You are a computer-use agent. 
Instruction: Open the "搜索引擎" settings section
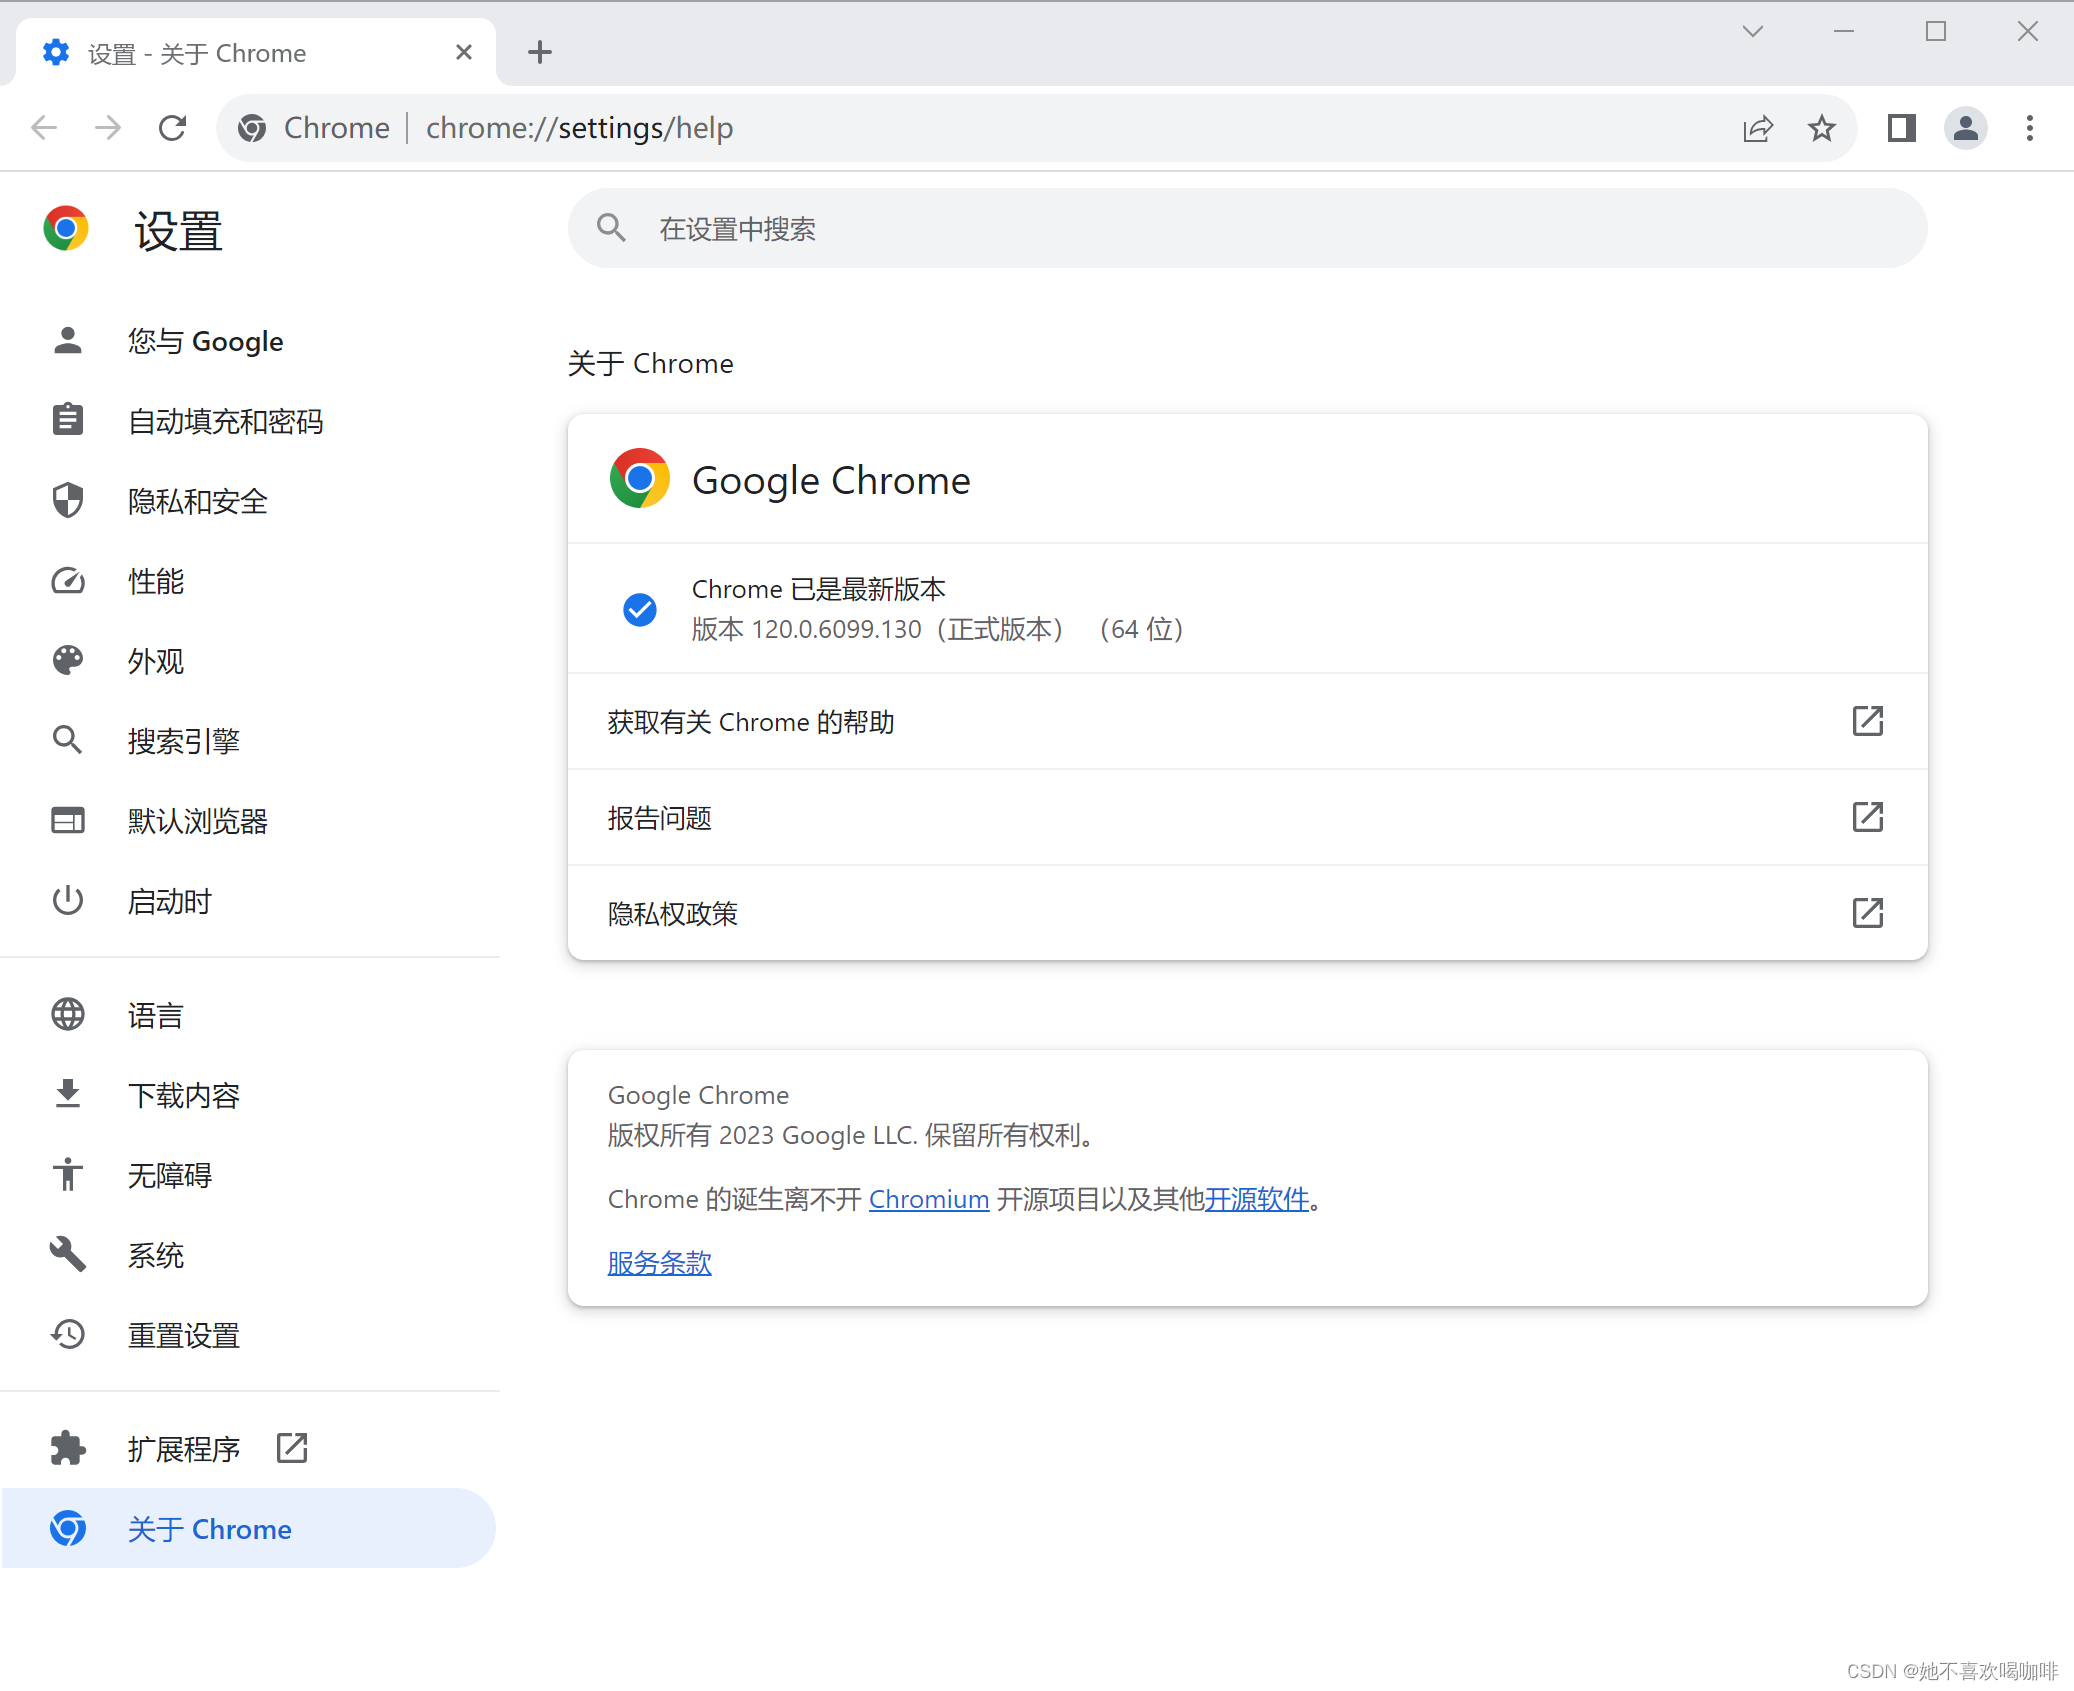point(183,740)
